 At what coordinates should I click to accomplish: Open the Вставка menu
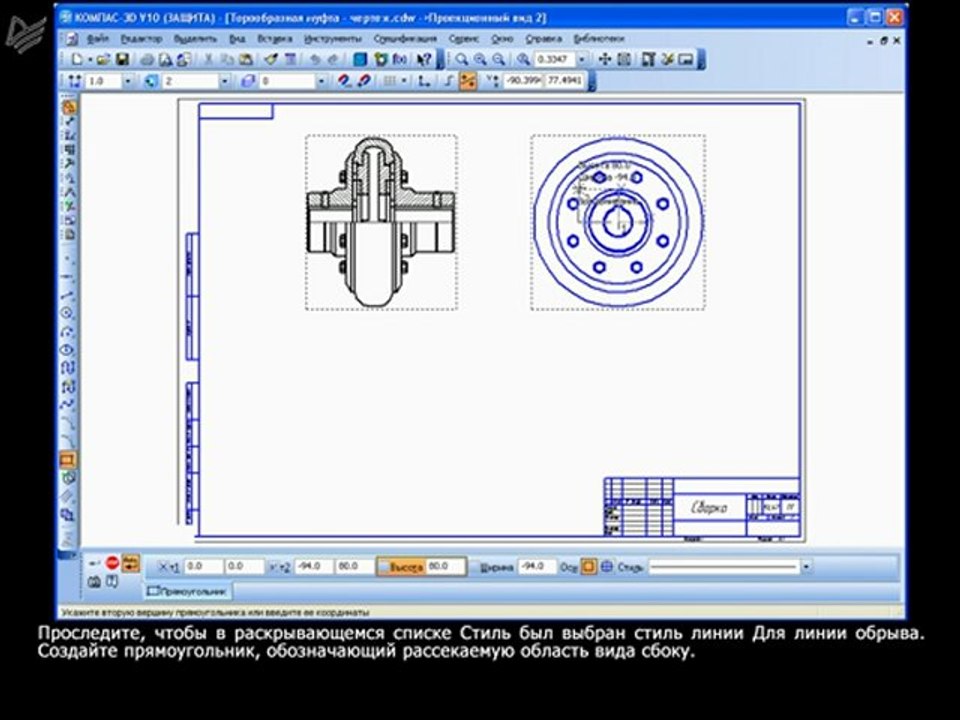pos(274,39)
